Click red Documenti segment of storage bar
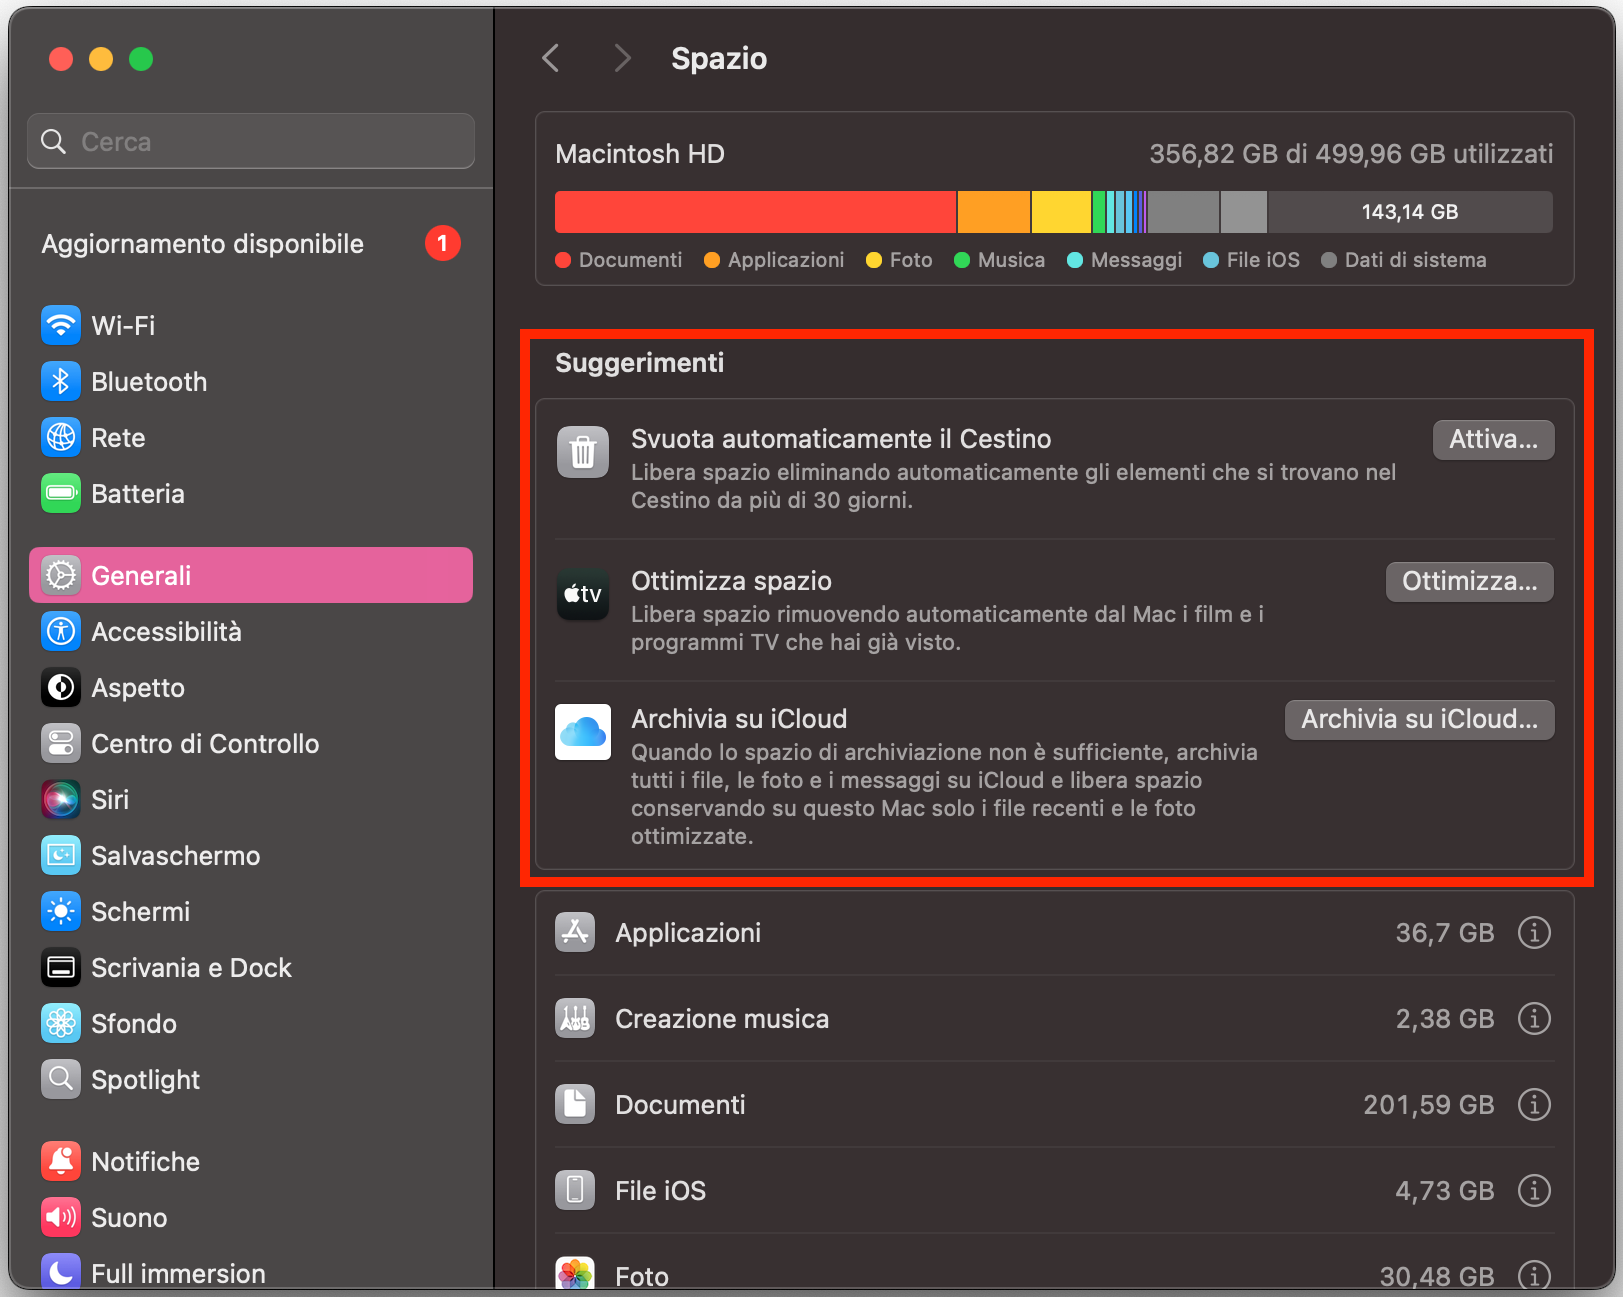Screen dimensions: 1623x1297 click(755, 212)
